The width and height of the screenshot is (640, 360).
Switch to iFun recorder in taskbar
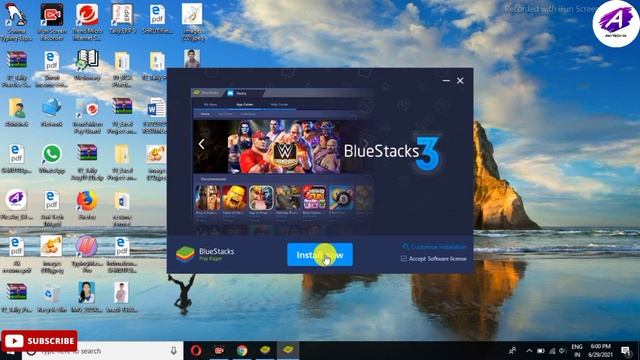pos(219,351)
